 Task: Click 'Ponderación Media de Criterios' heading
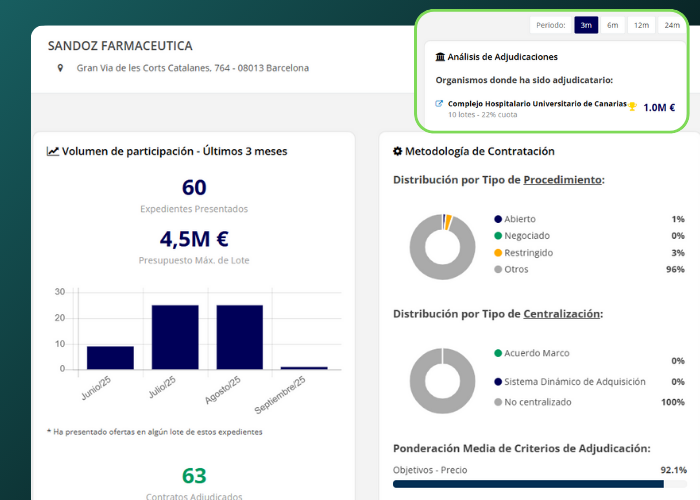coord(521,448)
